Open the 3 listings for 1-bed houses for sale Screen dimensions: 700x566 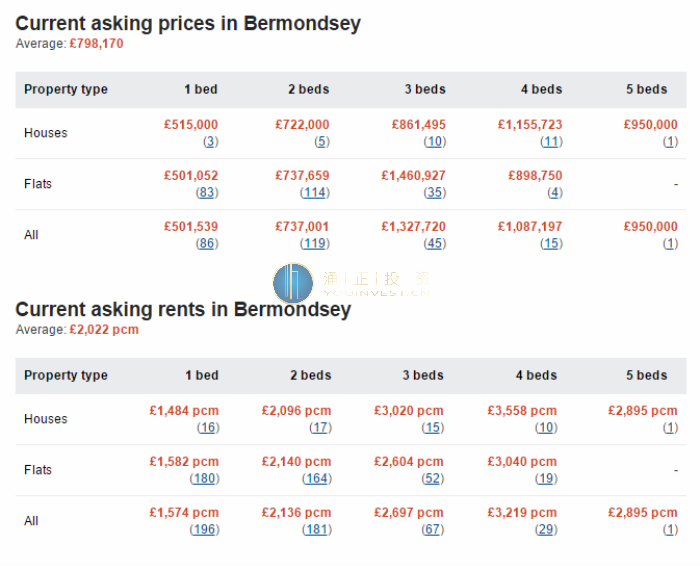[211, 142]
